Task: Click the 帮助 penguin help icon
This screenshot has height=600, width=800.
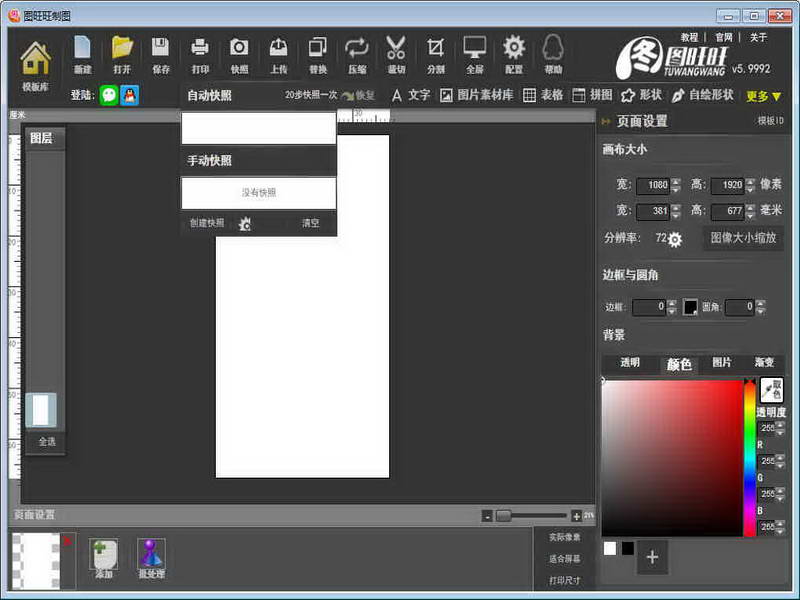Action: coord(553,55)
